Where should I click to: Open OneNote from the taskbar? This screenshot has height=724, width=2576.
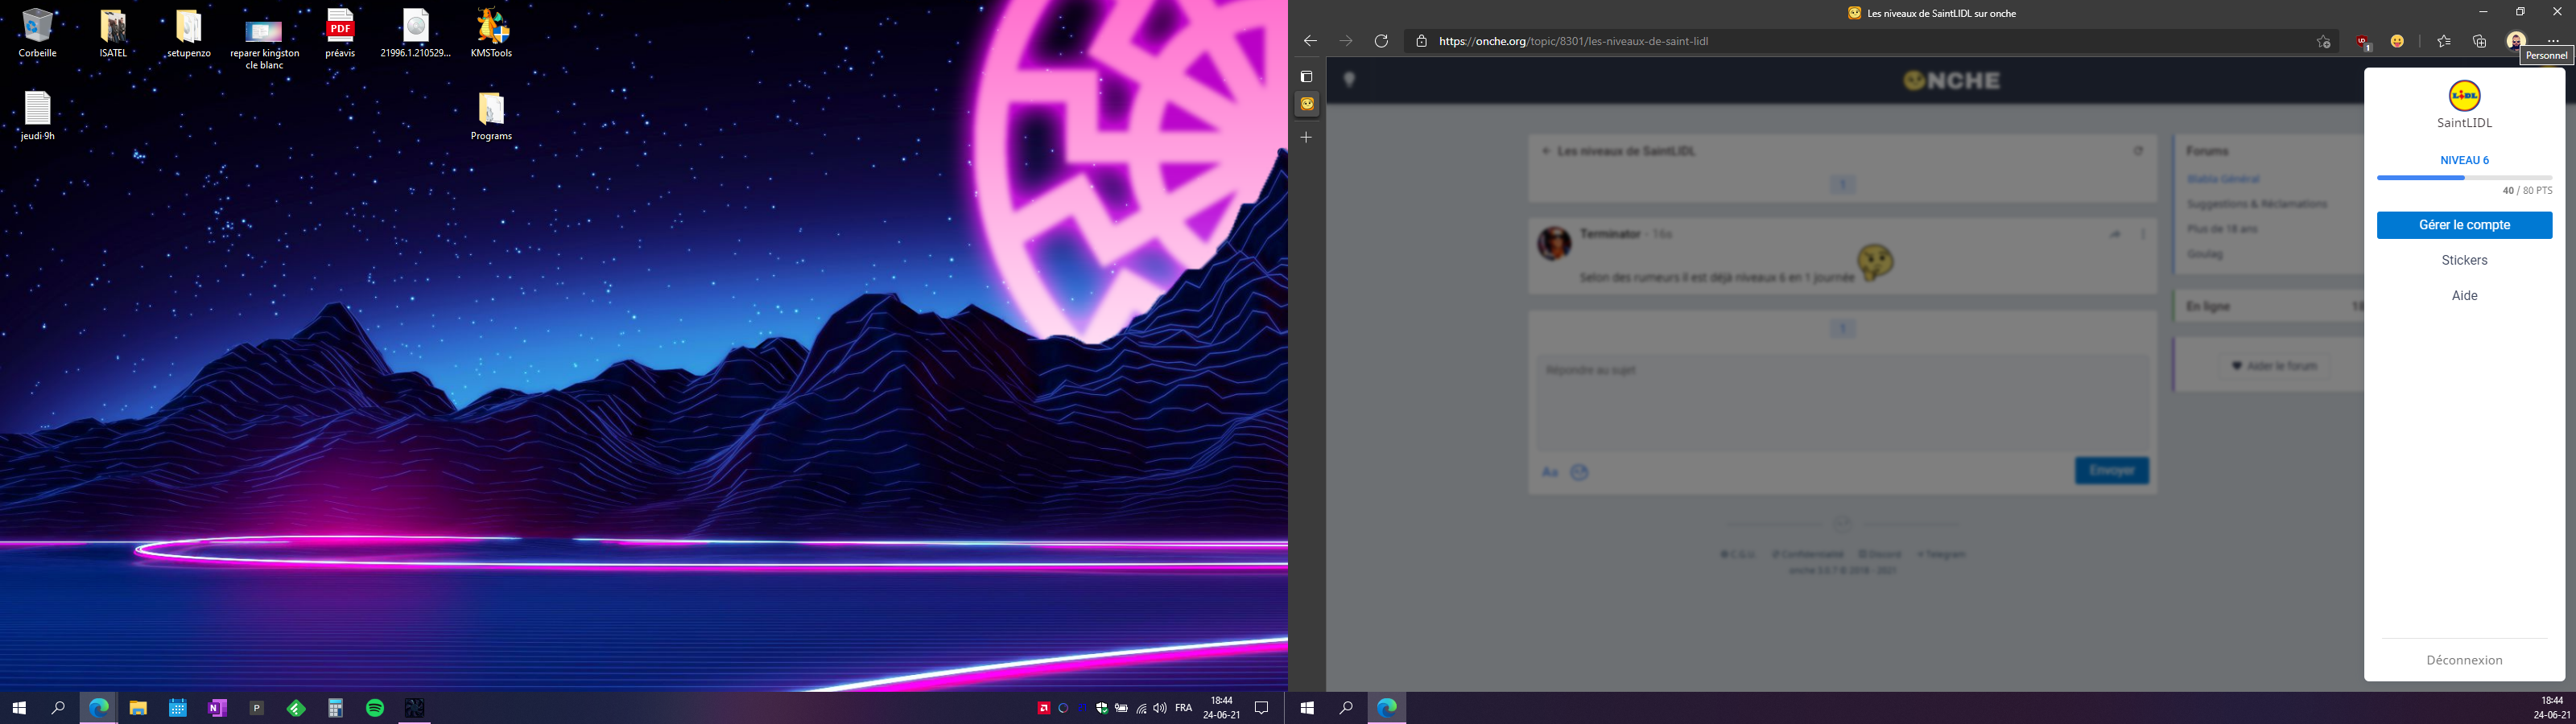[x=217, y=708]
